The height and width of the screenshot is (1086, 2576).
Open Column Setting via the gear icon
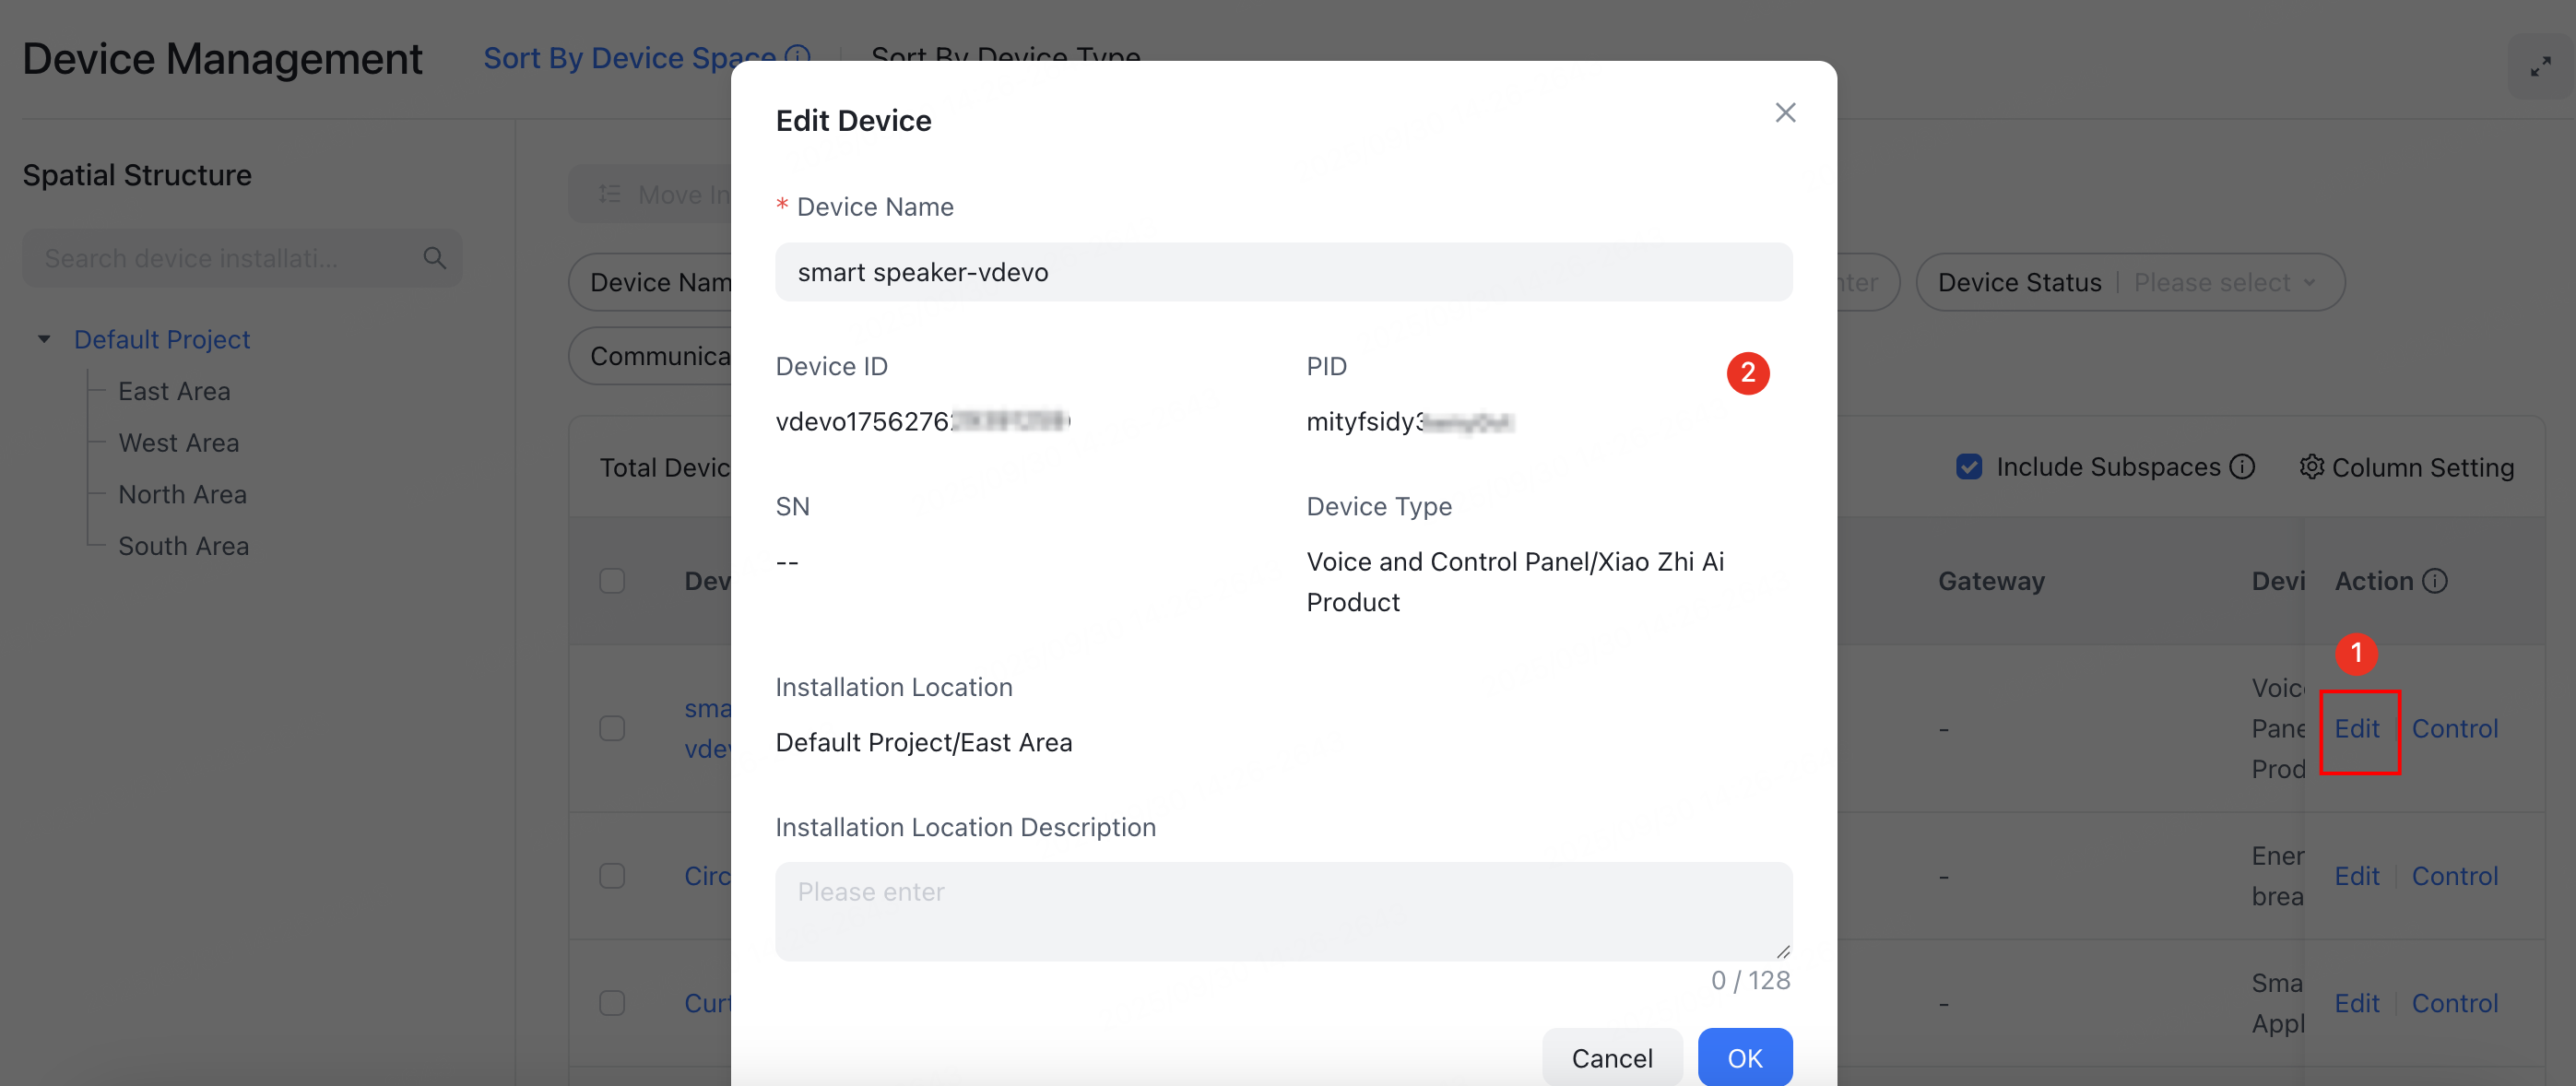pyautogui.click(x=2313, y=467)
